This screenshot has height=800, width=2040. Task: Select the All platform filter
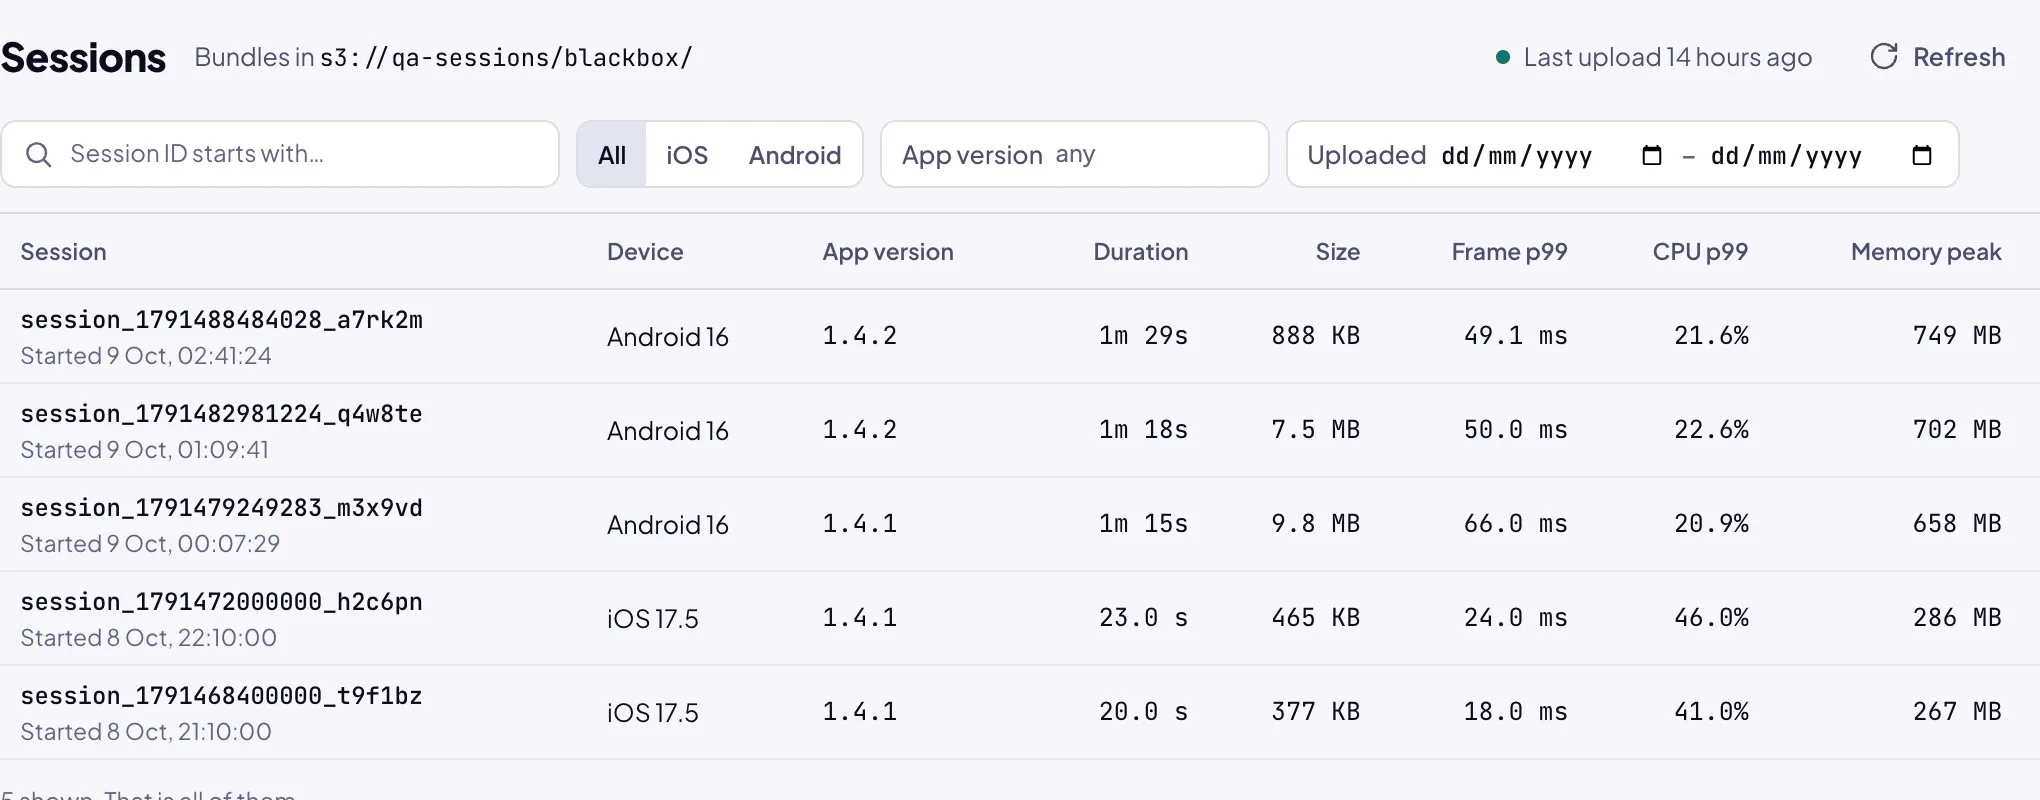[612, 155]
